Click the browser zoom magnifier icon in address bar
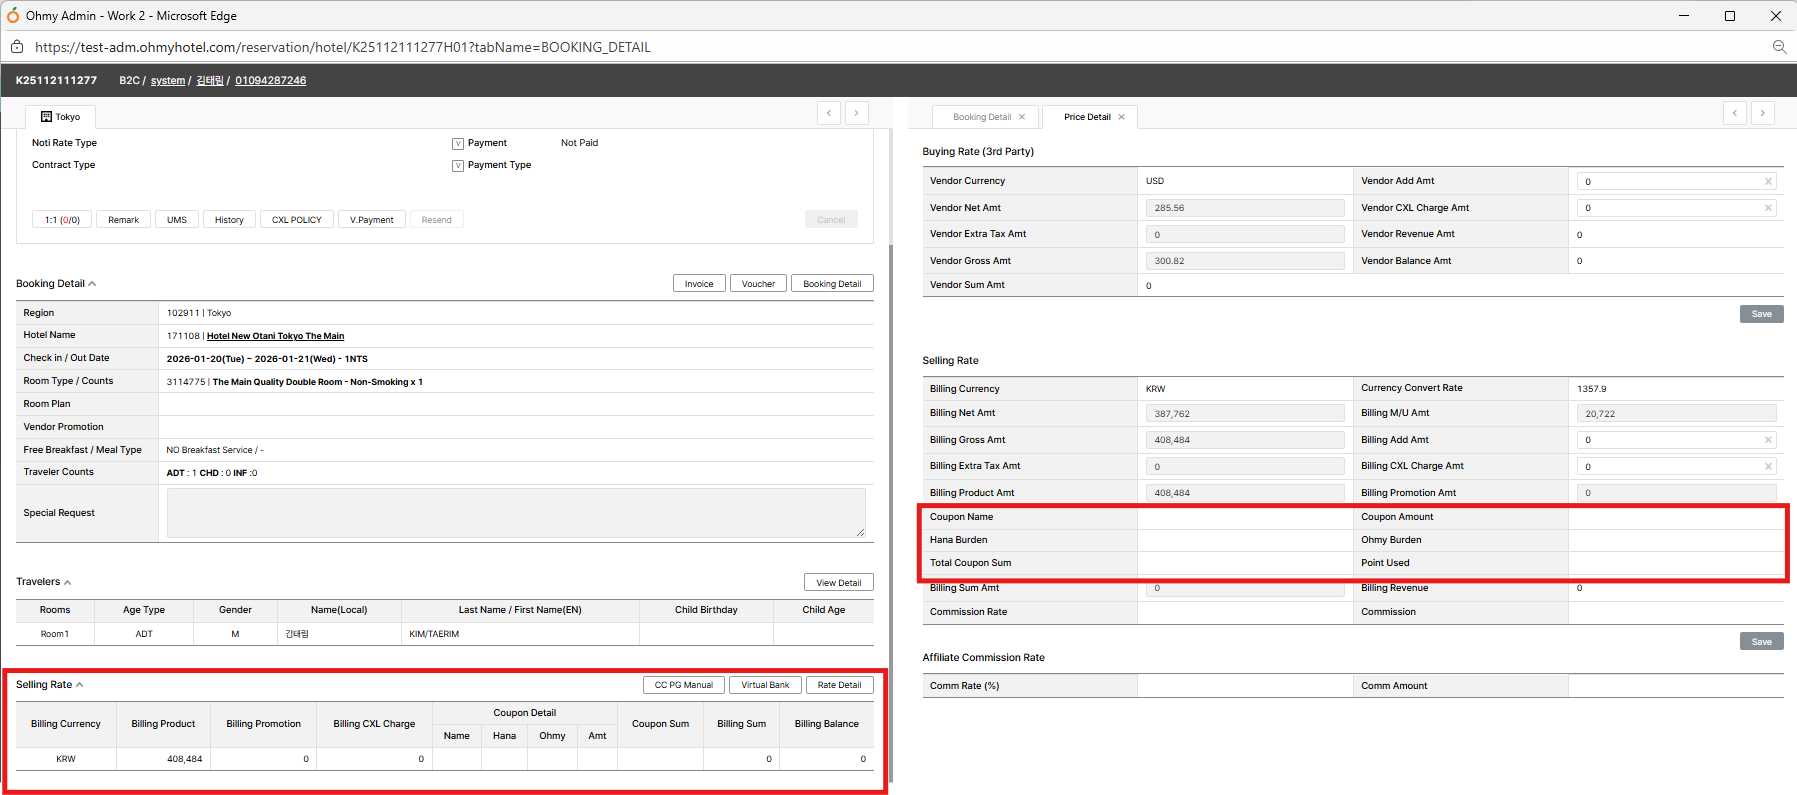Screen dimensions: 1797x795 coord(1779,47)
